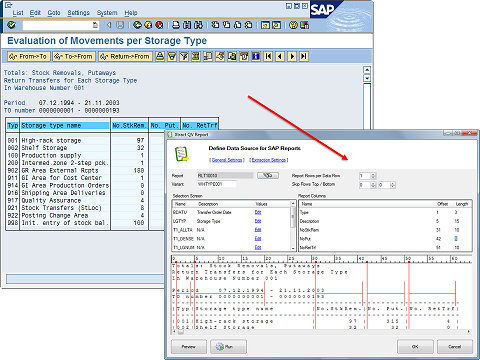Click the green Back arrow icon
Screen dimensions: 480x360
click(137, 25)
